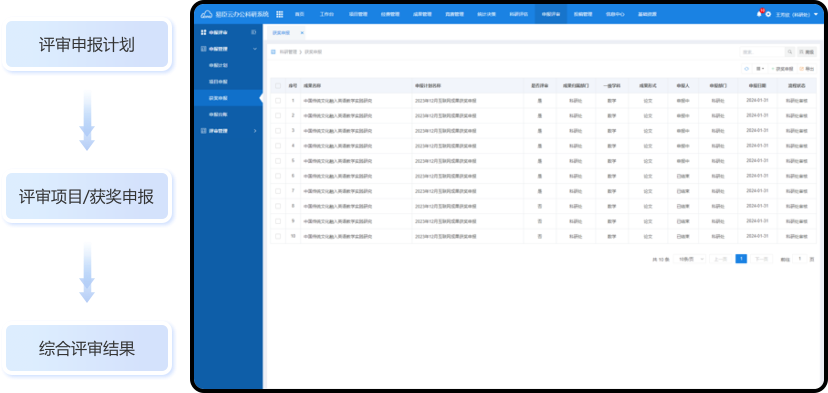Open 成果管理 in the top navigation
The image size is (828, 393).
tap(422, 14)
